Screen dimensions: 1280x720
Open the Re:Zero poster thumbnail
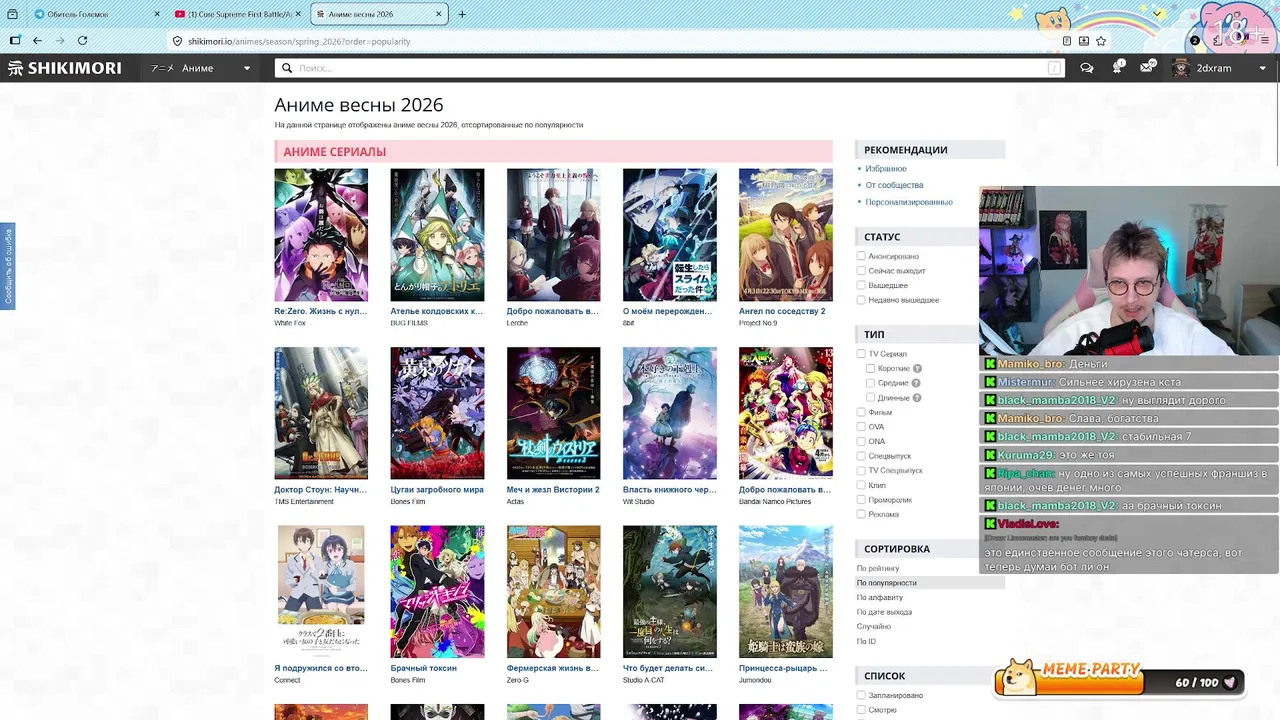tap(321, 235)
